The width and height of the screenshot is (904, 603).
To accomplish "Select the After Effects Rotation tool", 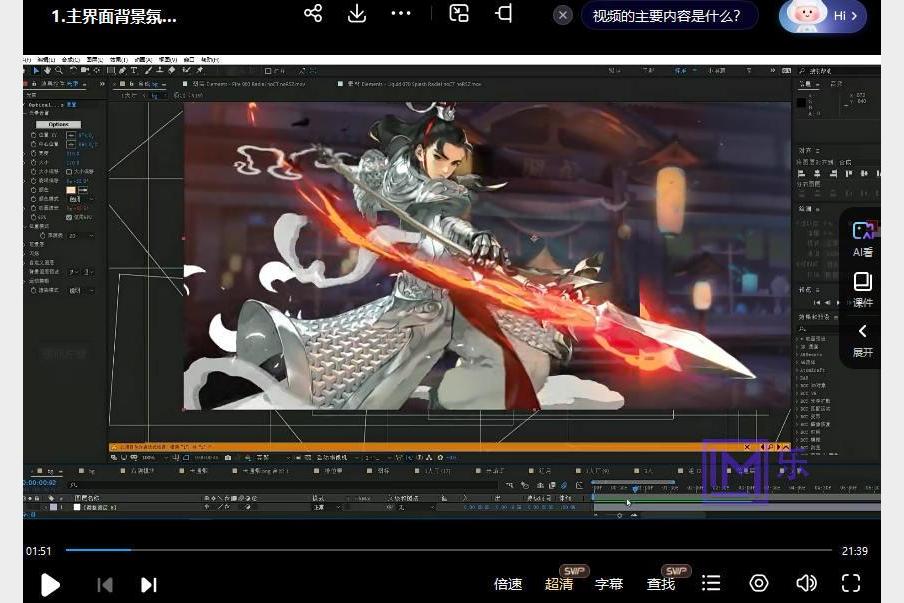I will click(x=73, y=70).
